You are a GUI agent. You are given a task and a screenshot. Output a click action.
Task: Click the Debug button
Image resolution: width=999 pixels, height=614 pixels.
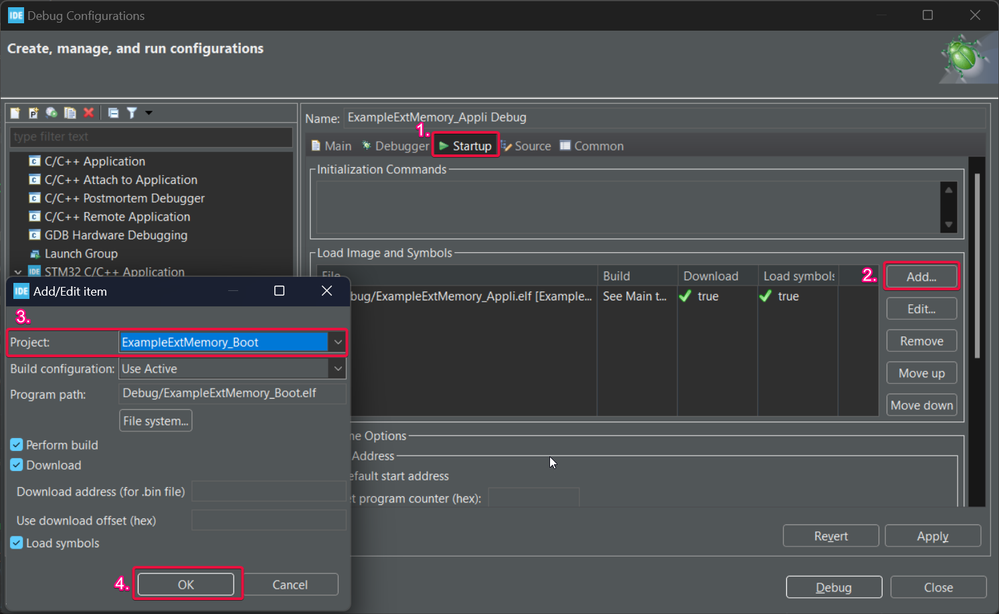(834, 587)
